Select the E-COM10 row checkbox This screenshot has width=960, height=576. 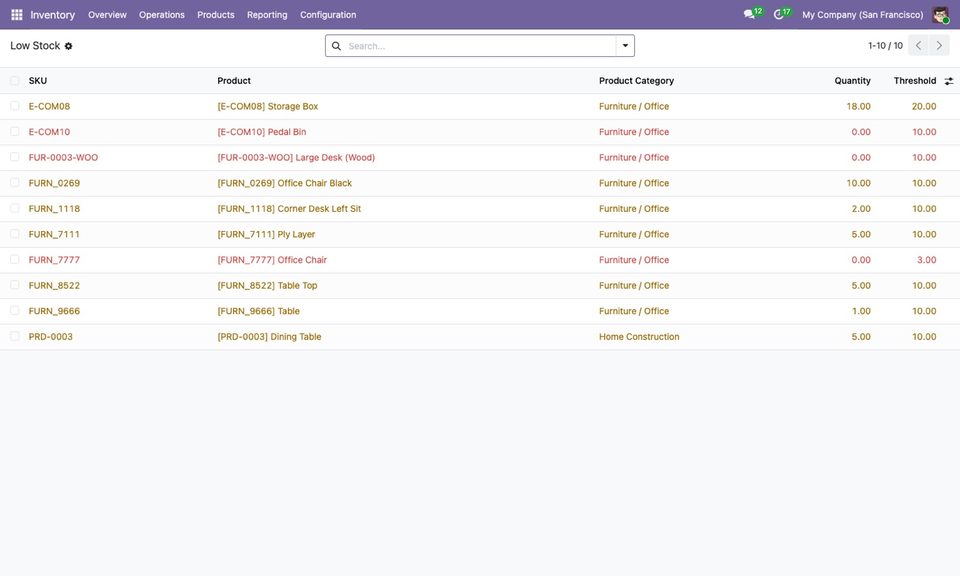(15, 132)
